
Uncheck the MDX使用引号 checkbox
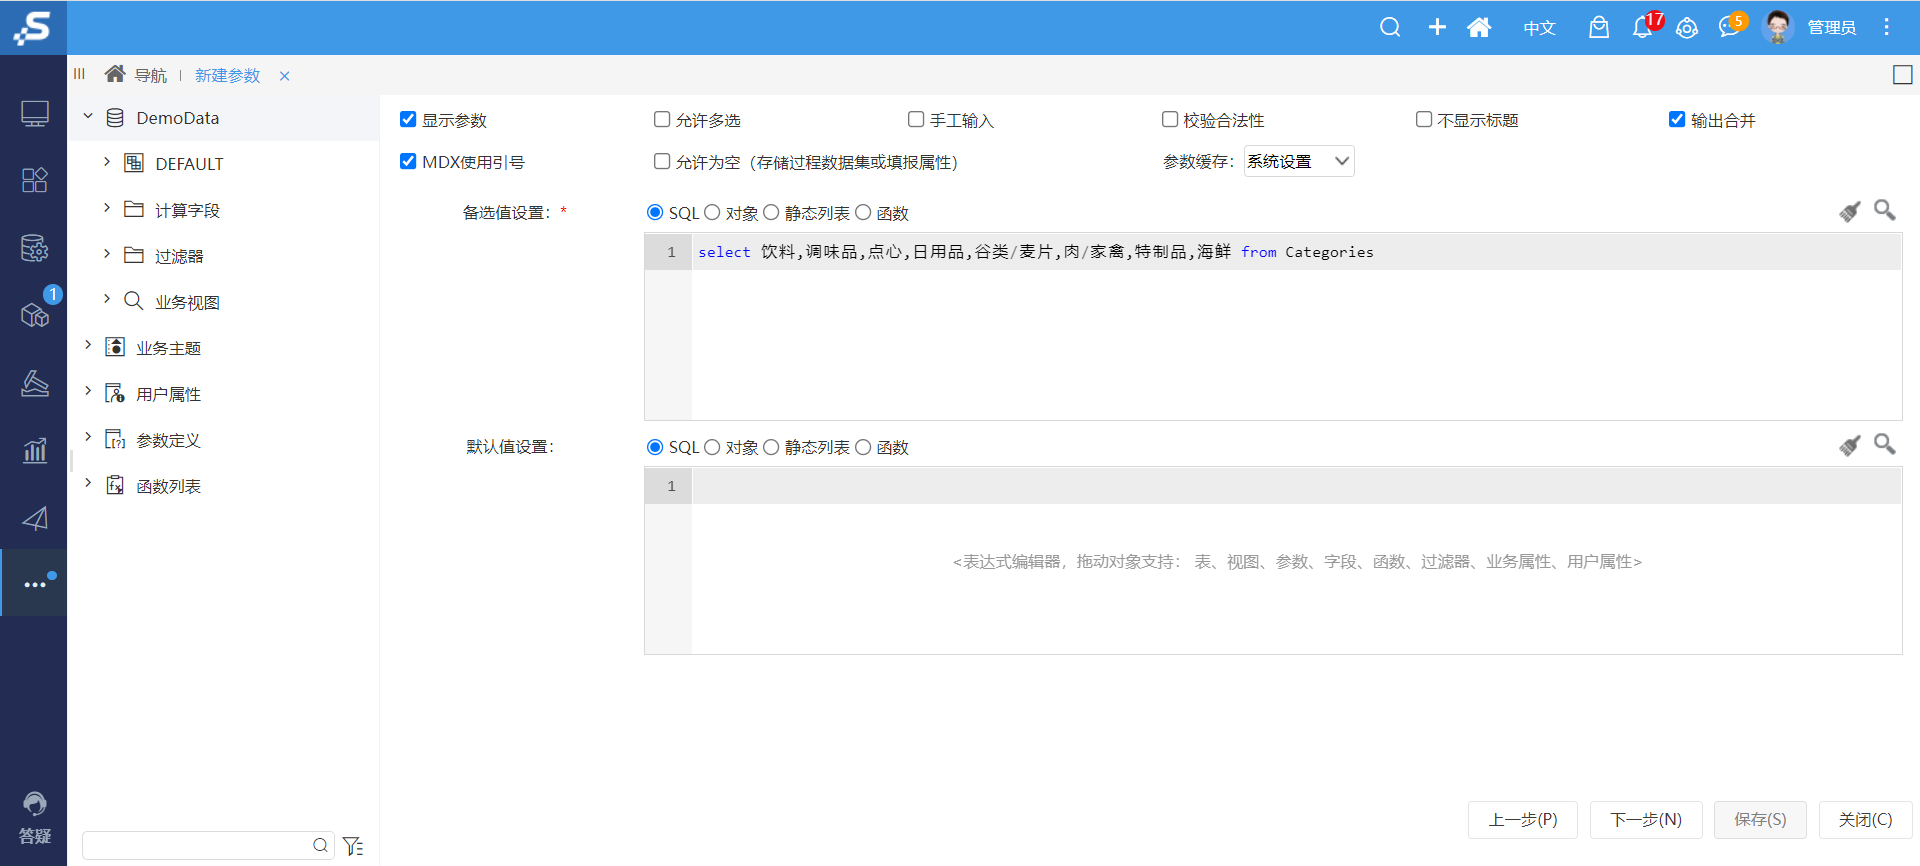(408, 161)
